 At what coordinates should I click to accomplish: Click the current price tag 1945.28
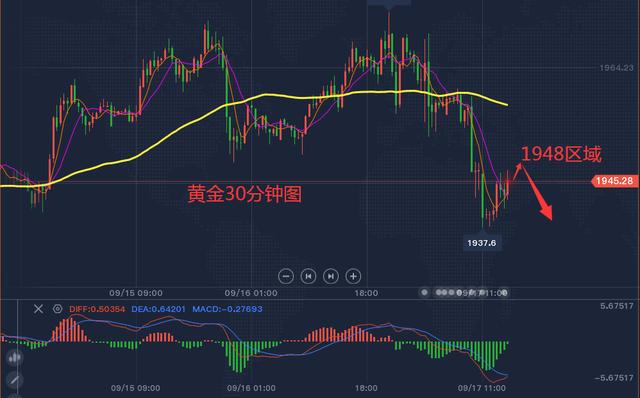(614, 181)
